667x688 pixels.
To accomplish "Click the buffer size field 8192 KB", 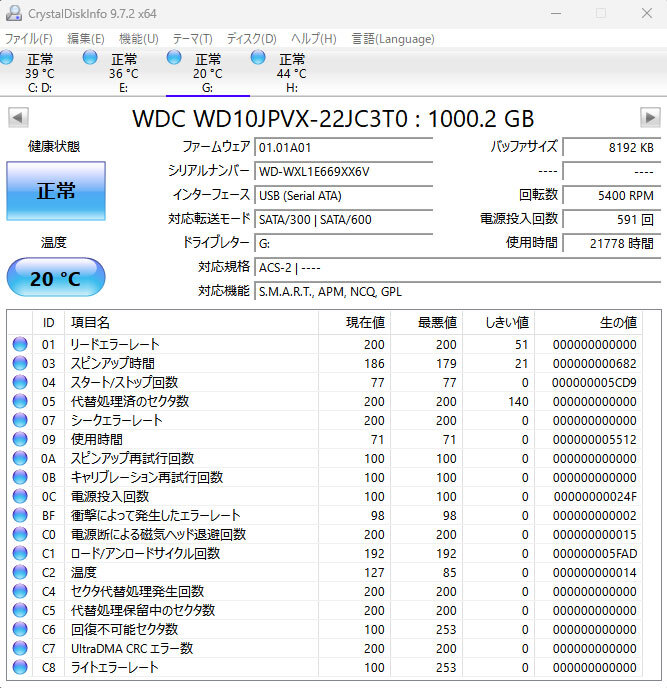I will coord(612,147).
